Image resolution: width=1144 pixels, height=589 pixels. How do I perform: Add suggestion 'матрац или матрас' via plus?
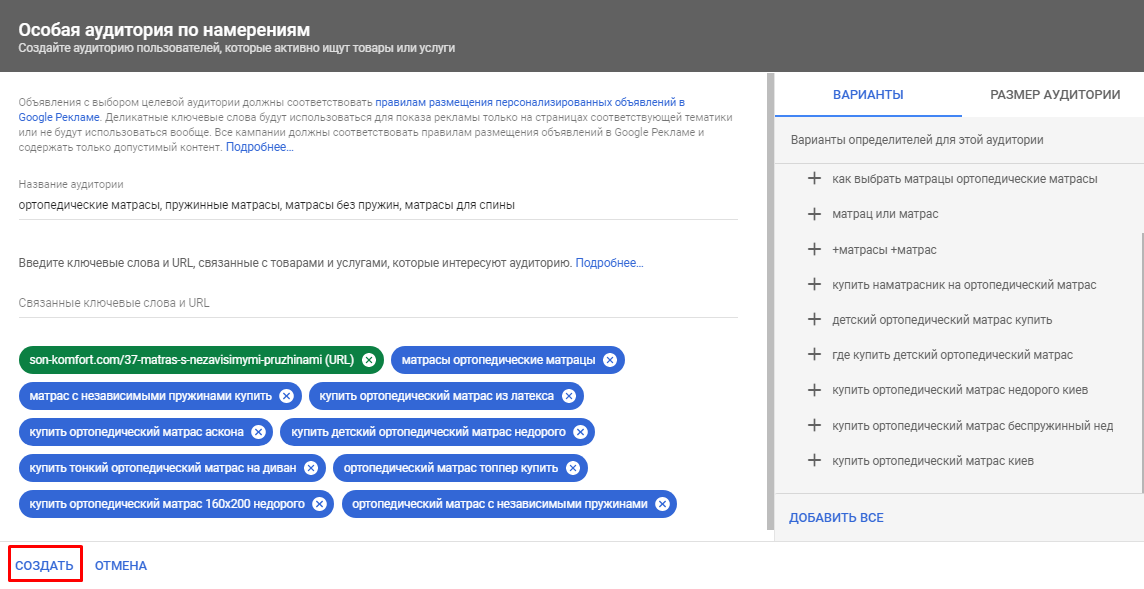click(x=814, y=214)
